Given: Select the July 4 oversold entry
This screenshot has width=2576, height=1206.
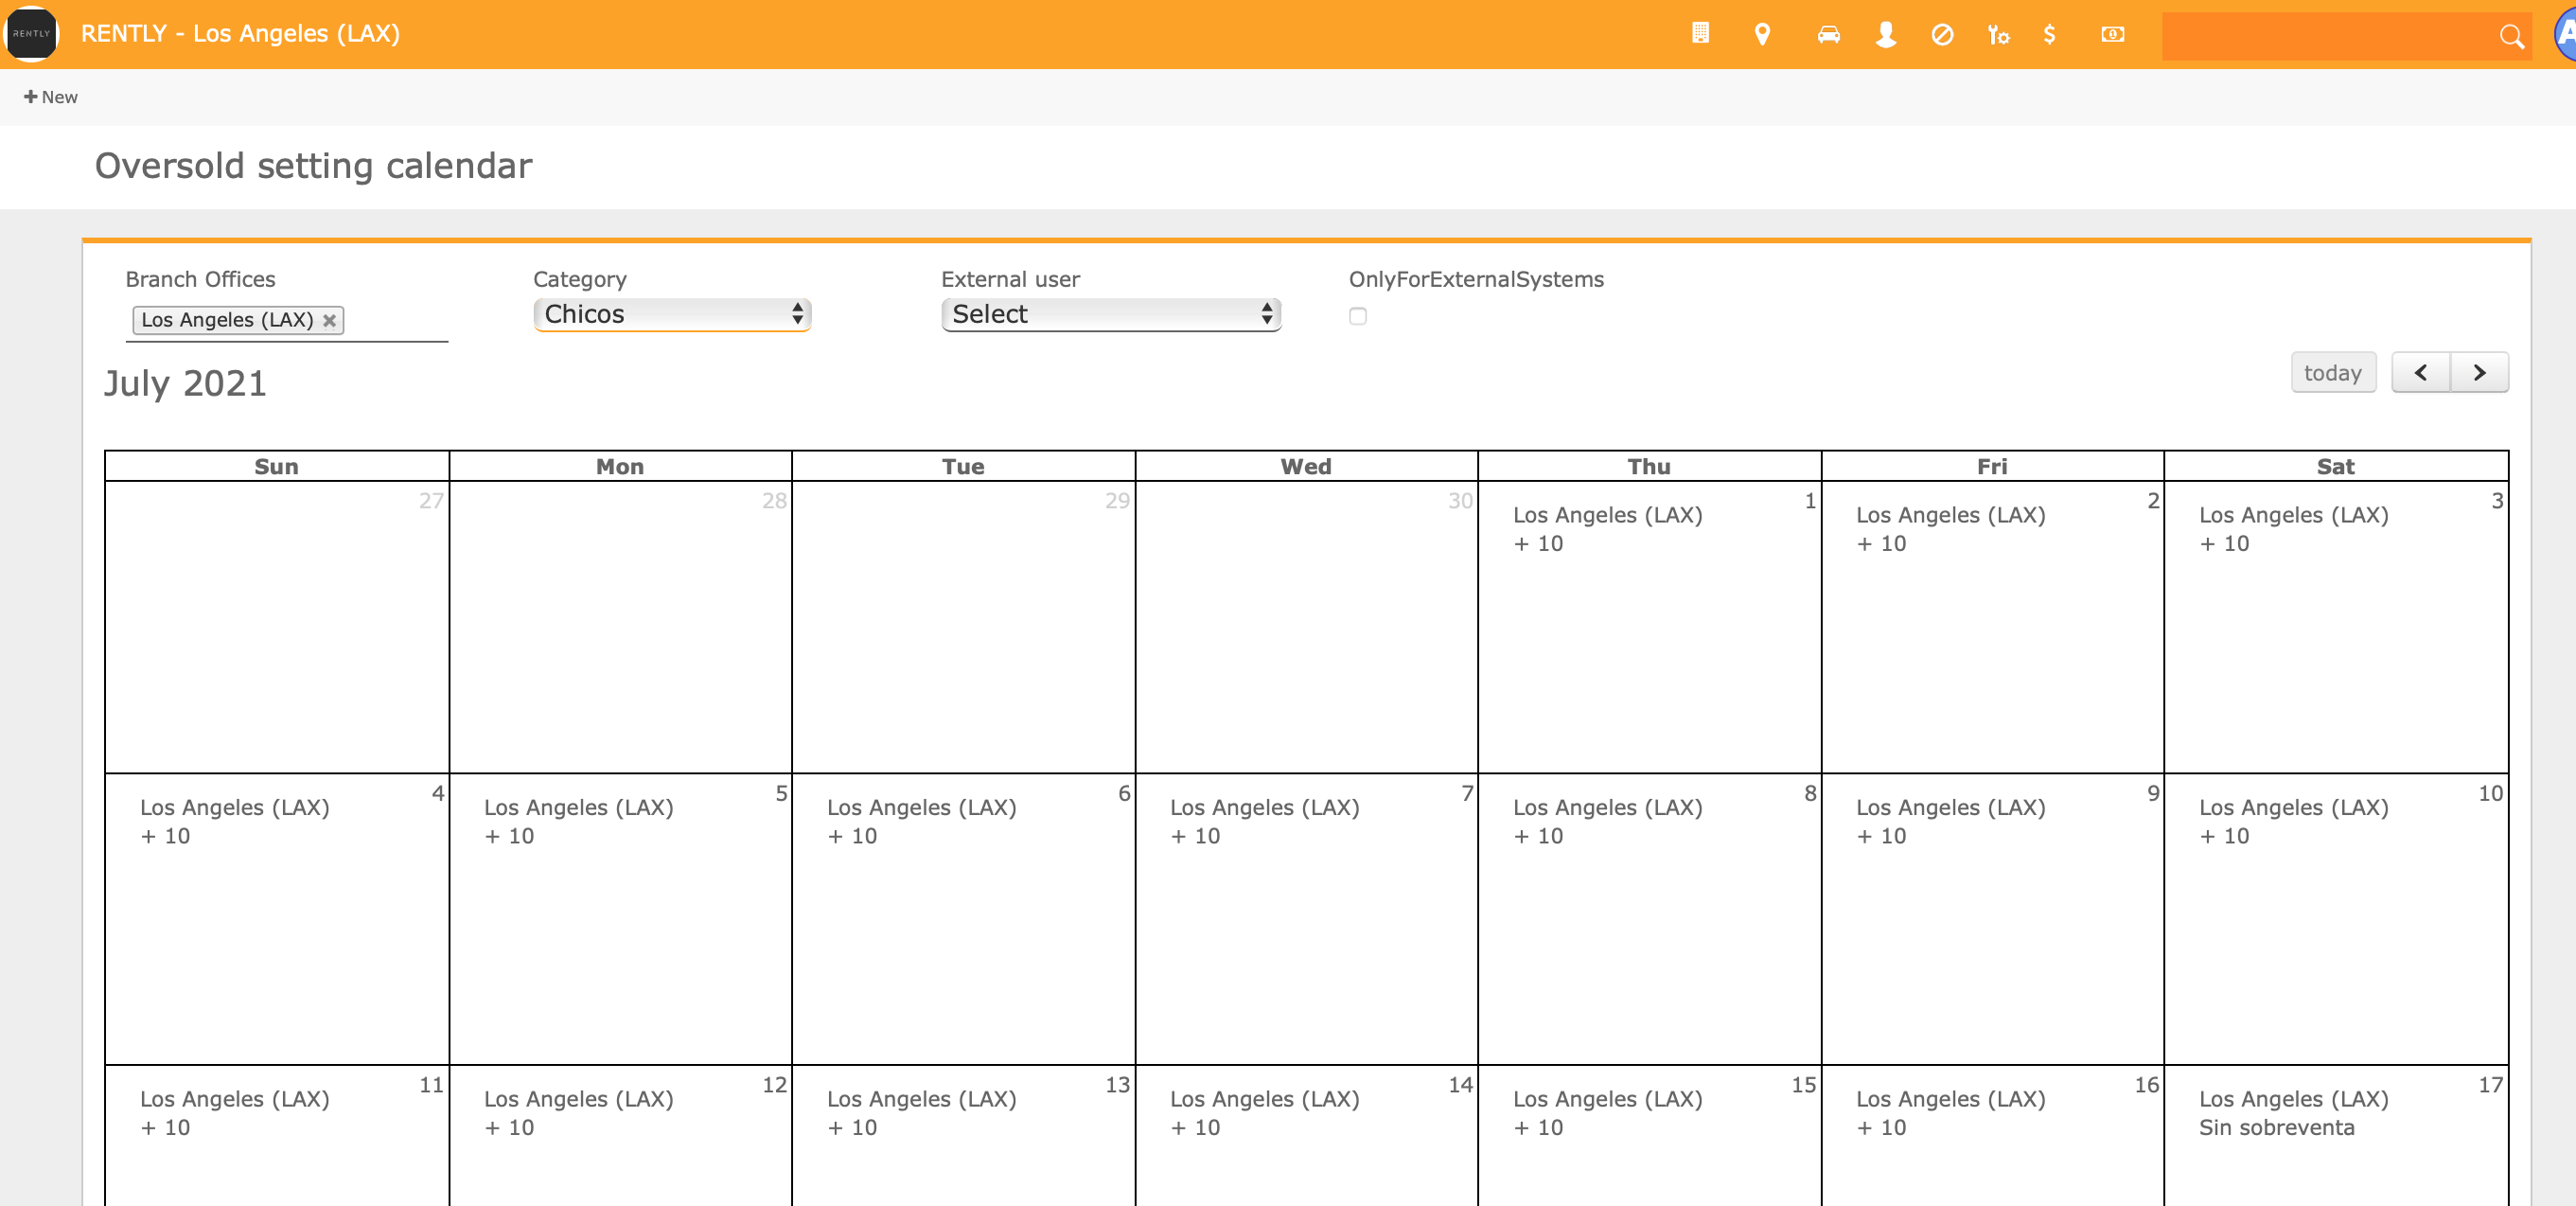Looking at the screenshot, I should [x=235, y=821].
